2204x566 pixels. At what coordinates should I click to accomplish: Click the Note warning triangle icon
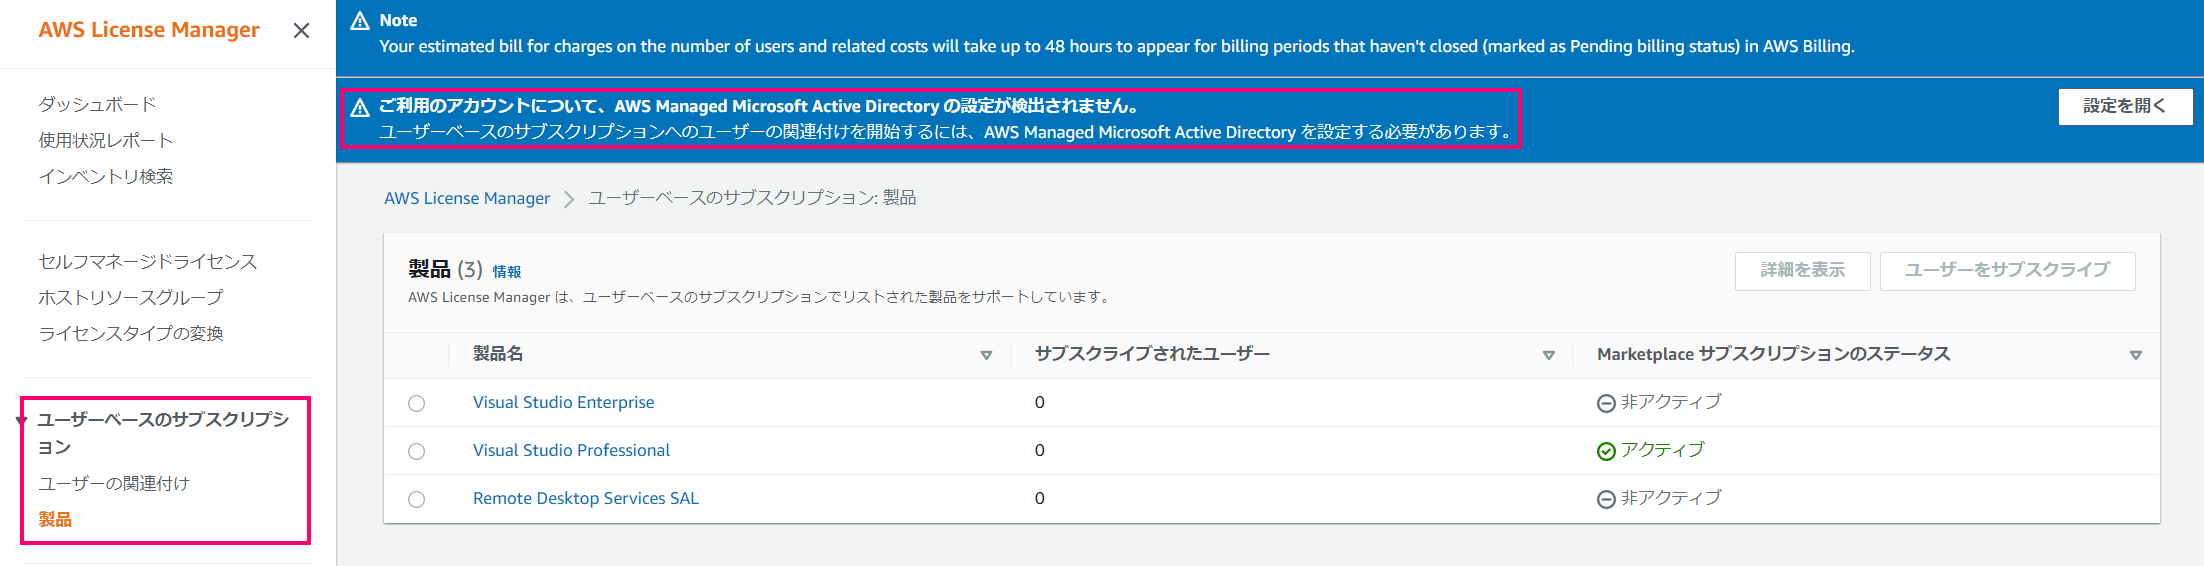point(360,21)
